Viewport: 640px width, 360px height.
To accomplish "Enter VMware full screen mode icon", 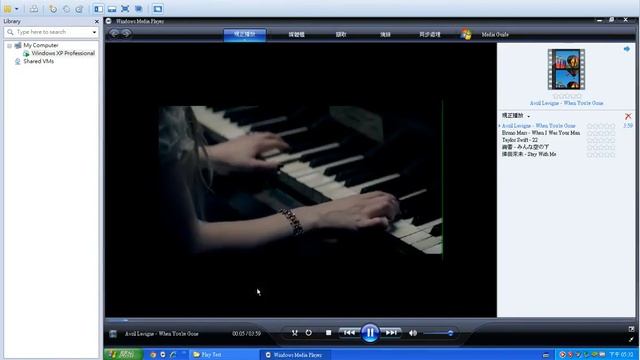I will tap(125, 9).
